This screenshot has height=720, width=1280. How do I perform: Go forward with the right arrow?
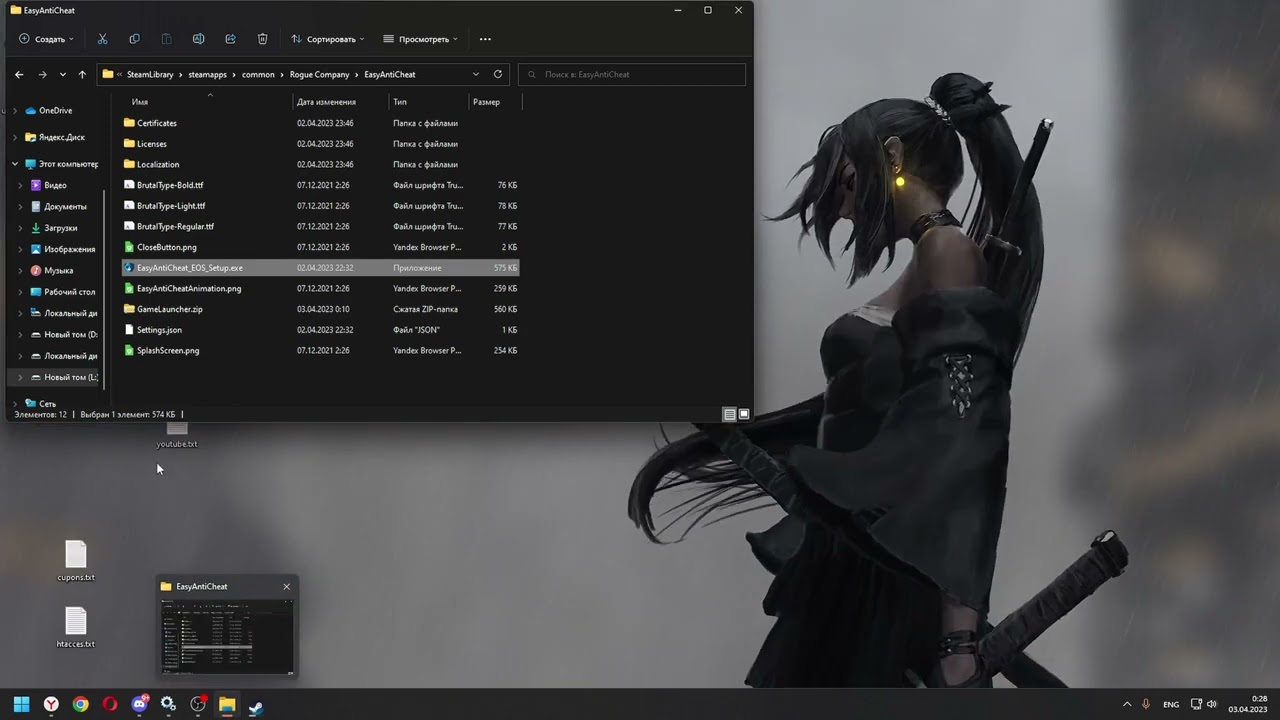(42, 74)
